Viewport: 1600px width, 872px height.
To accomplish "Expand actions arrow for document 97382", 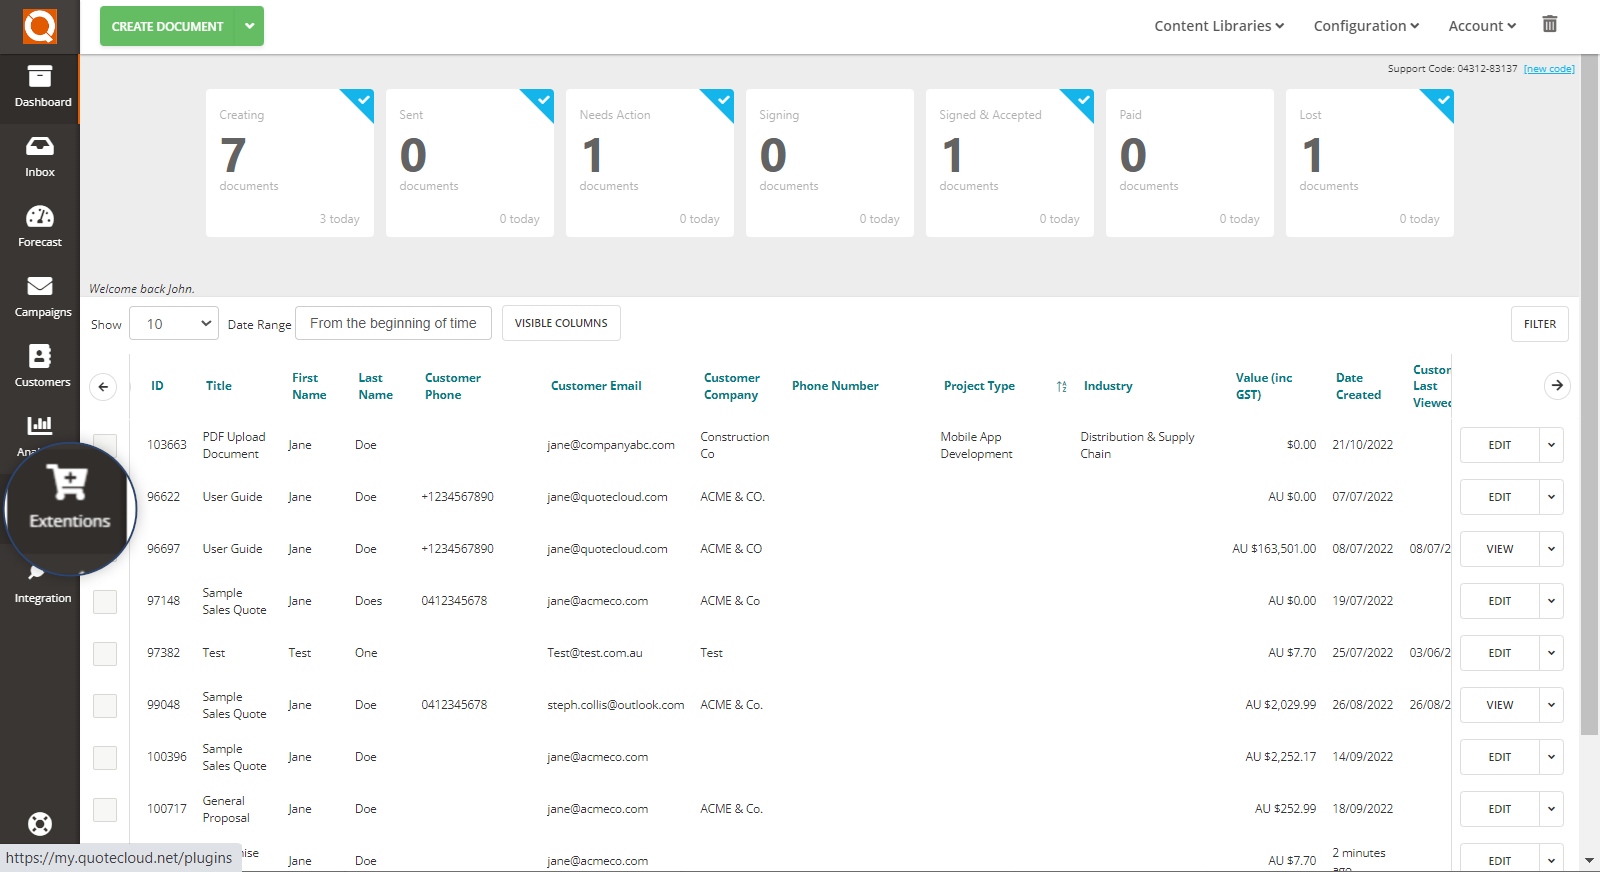I will coord(1551,653).
